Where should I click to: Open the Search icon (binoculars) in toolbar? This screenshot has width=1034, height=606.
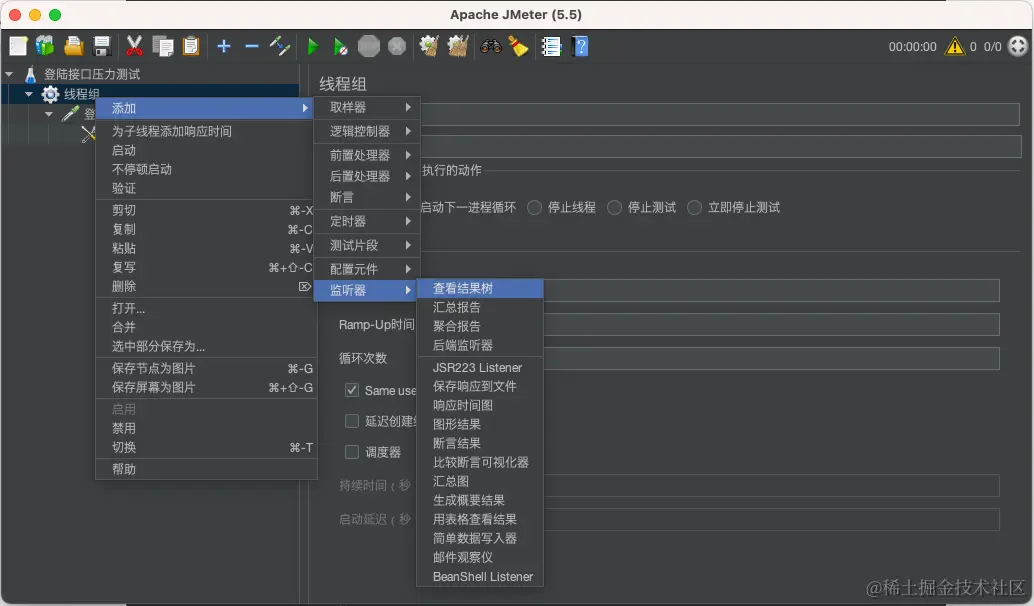(x=489, y=45)
